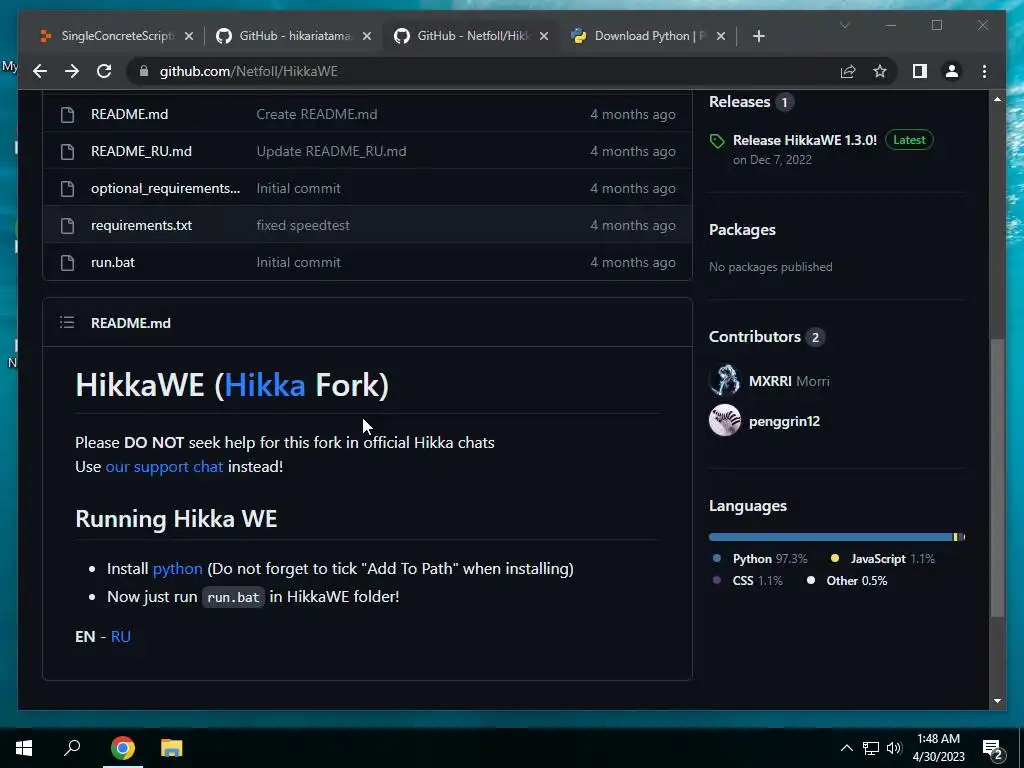
Task: Click the README.md header title
Action: (x=131, y=323)
